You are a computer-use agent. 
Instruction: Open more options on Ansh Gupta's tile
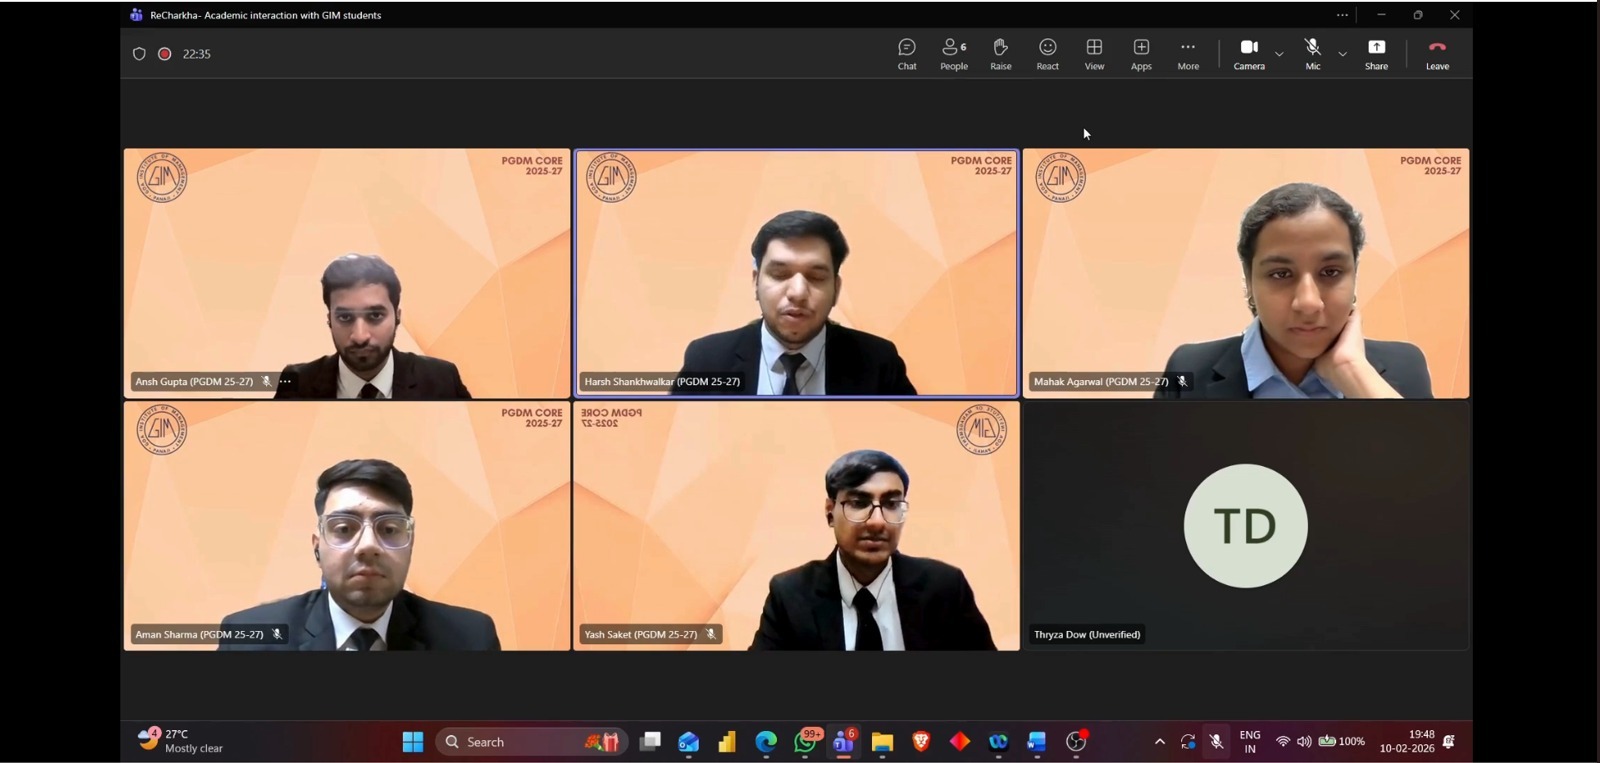tap(286, 382)
